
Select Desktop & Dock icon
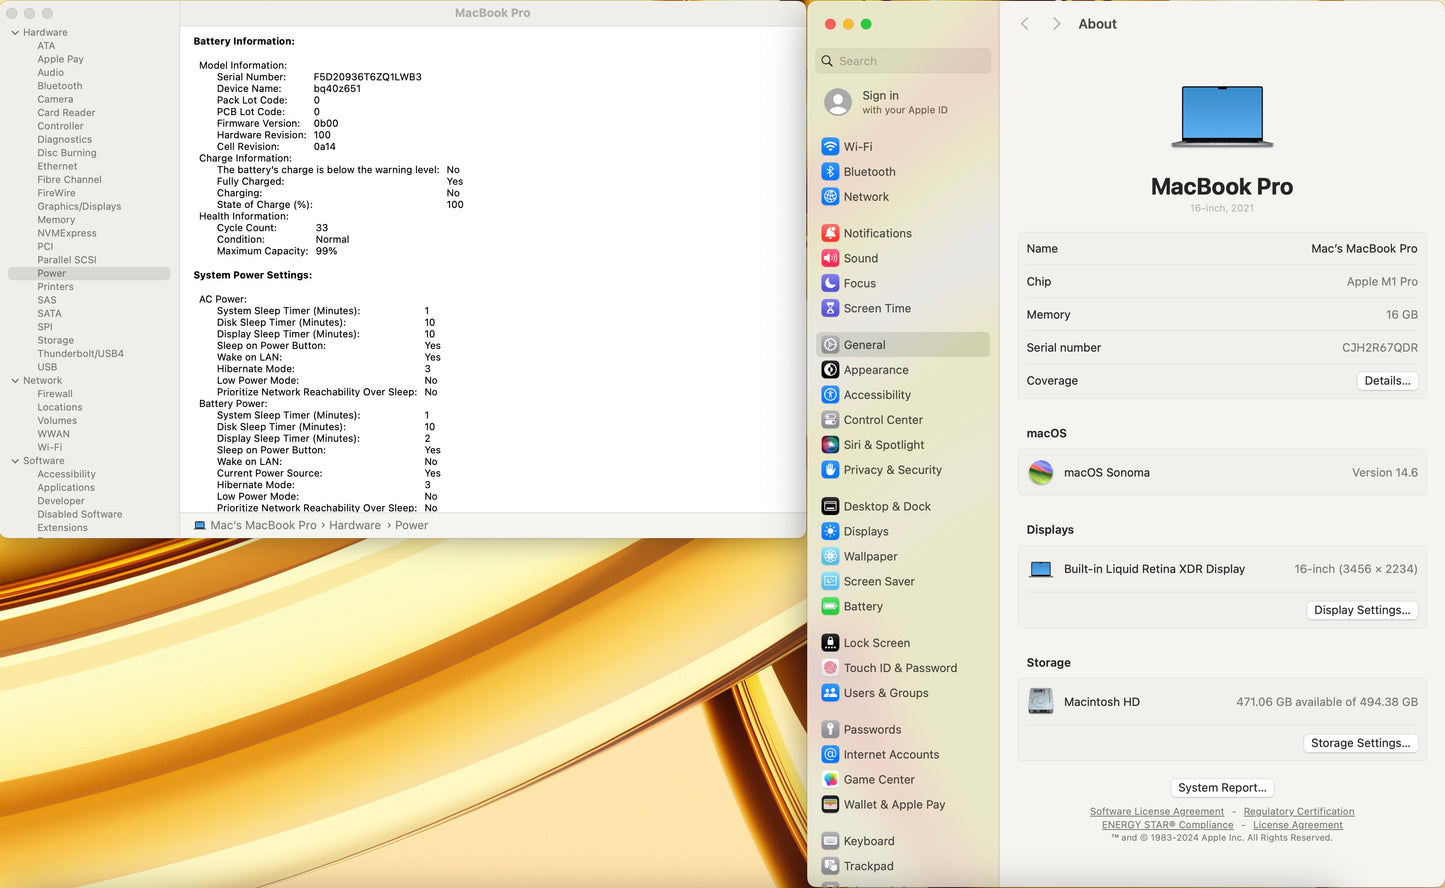830,506
